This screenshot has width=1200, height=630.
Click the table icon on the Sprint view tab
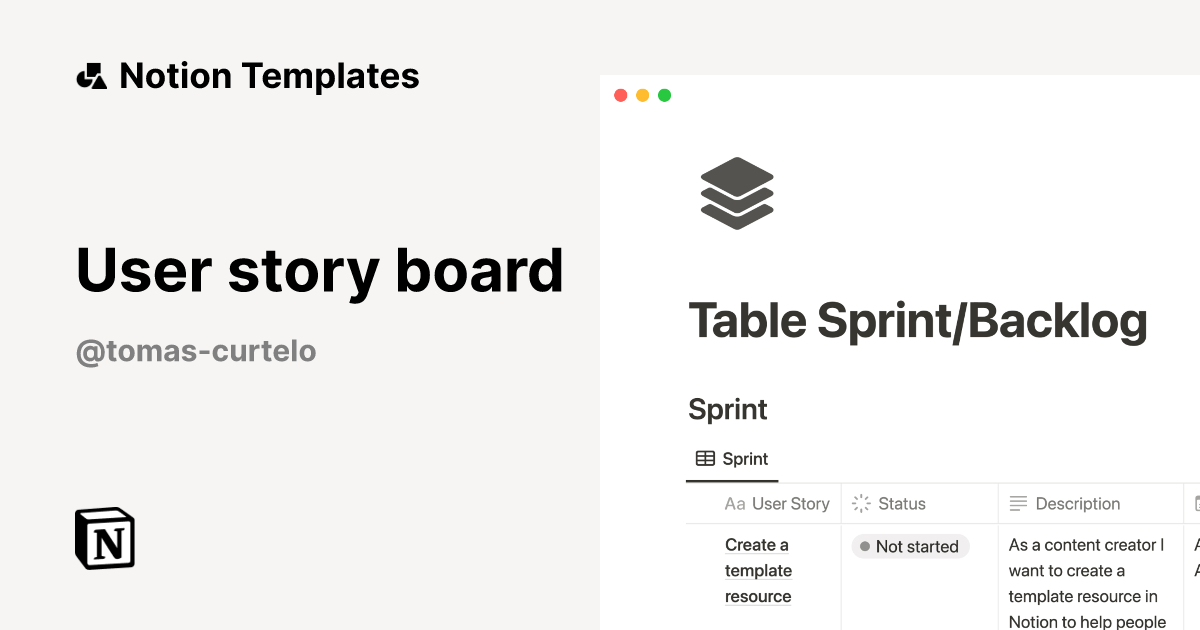point(705,459)
